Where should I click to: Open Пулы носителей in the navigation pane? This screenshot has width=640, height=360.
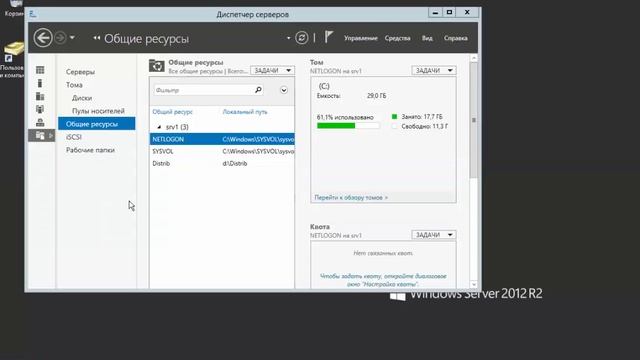(x=98, y=111)
